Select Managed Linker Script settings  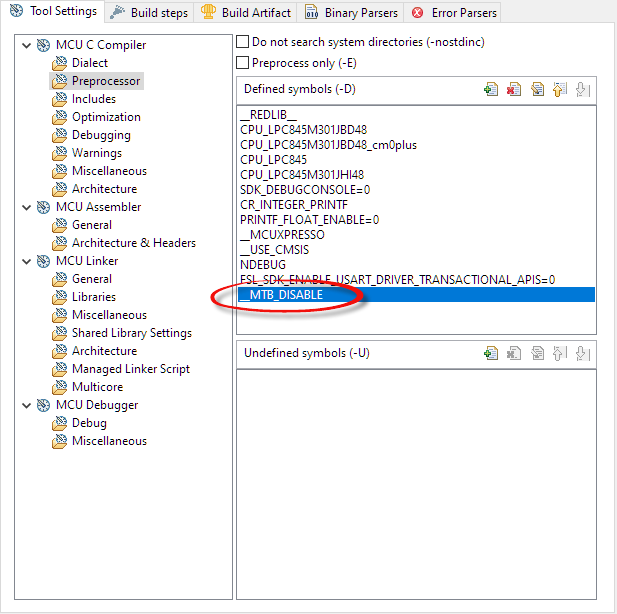pos(130,369)
